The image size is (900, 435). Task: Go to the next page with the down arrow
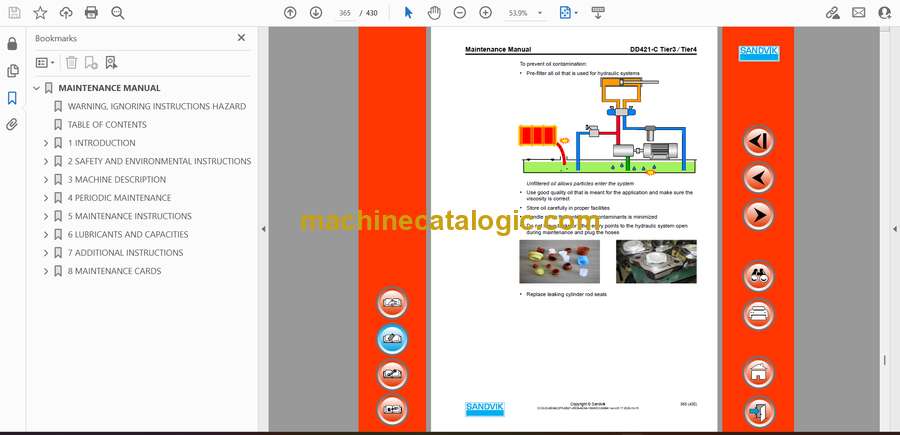pos(316,13)
